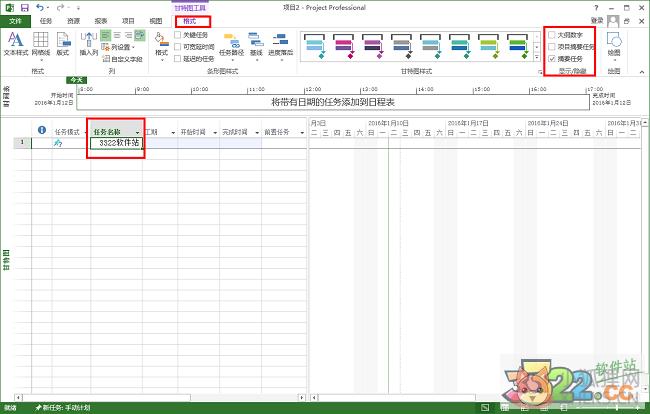650x414 pixels.
Task: Open Task Path (任务路径) tool
Action: (x=231, y=45)
